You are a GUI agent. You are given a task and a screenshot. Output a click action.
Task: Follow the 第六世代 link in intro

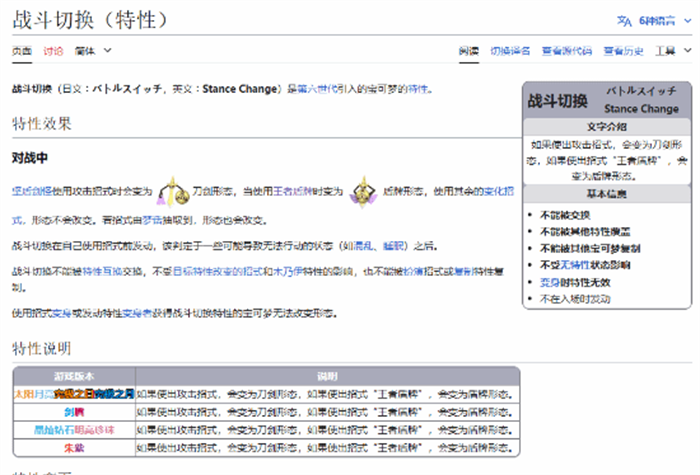[315, 89]
